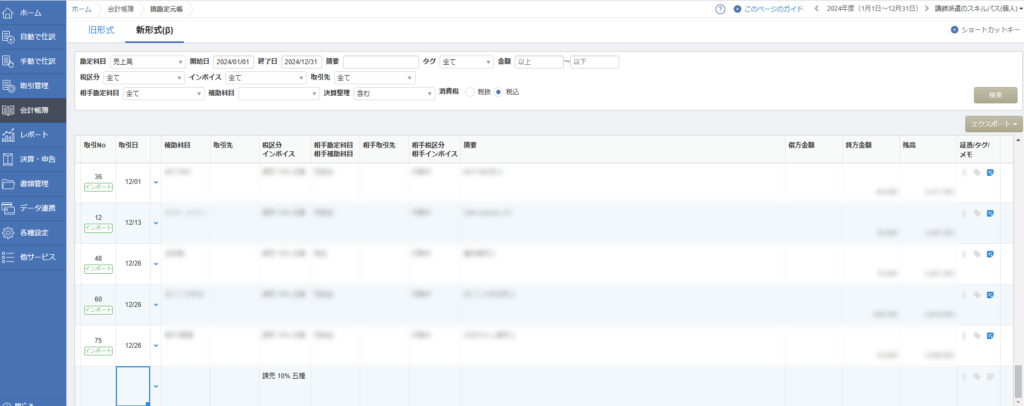Click tag icon on transaction 12 row
The image size is (1024, 406).
click(977, 213)
